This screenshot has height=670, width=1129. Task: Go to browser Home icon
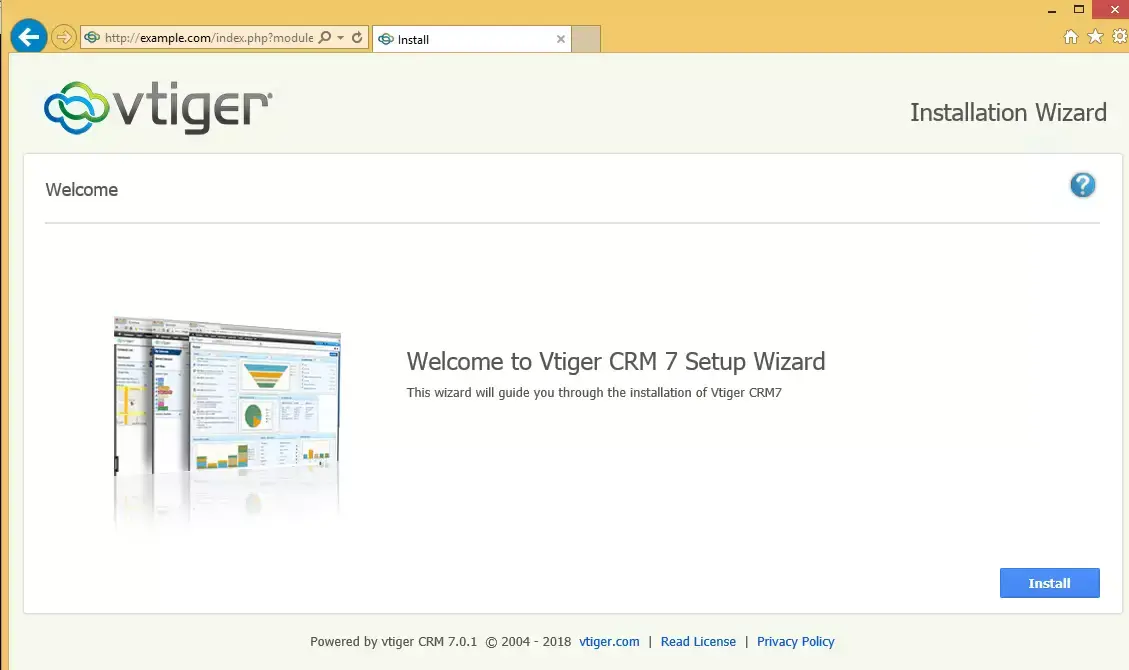click(x=1071, y=36)
